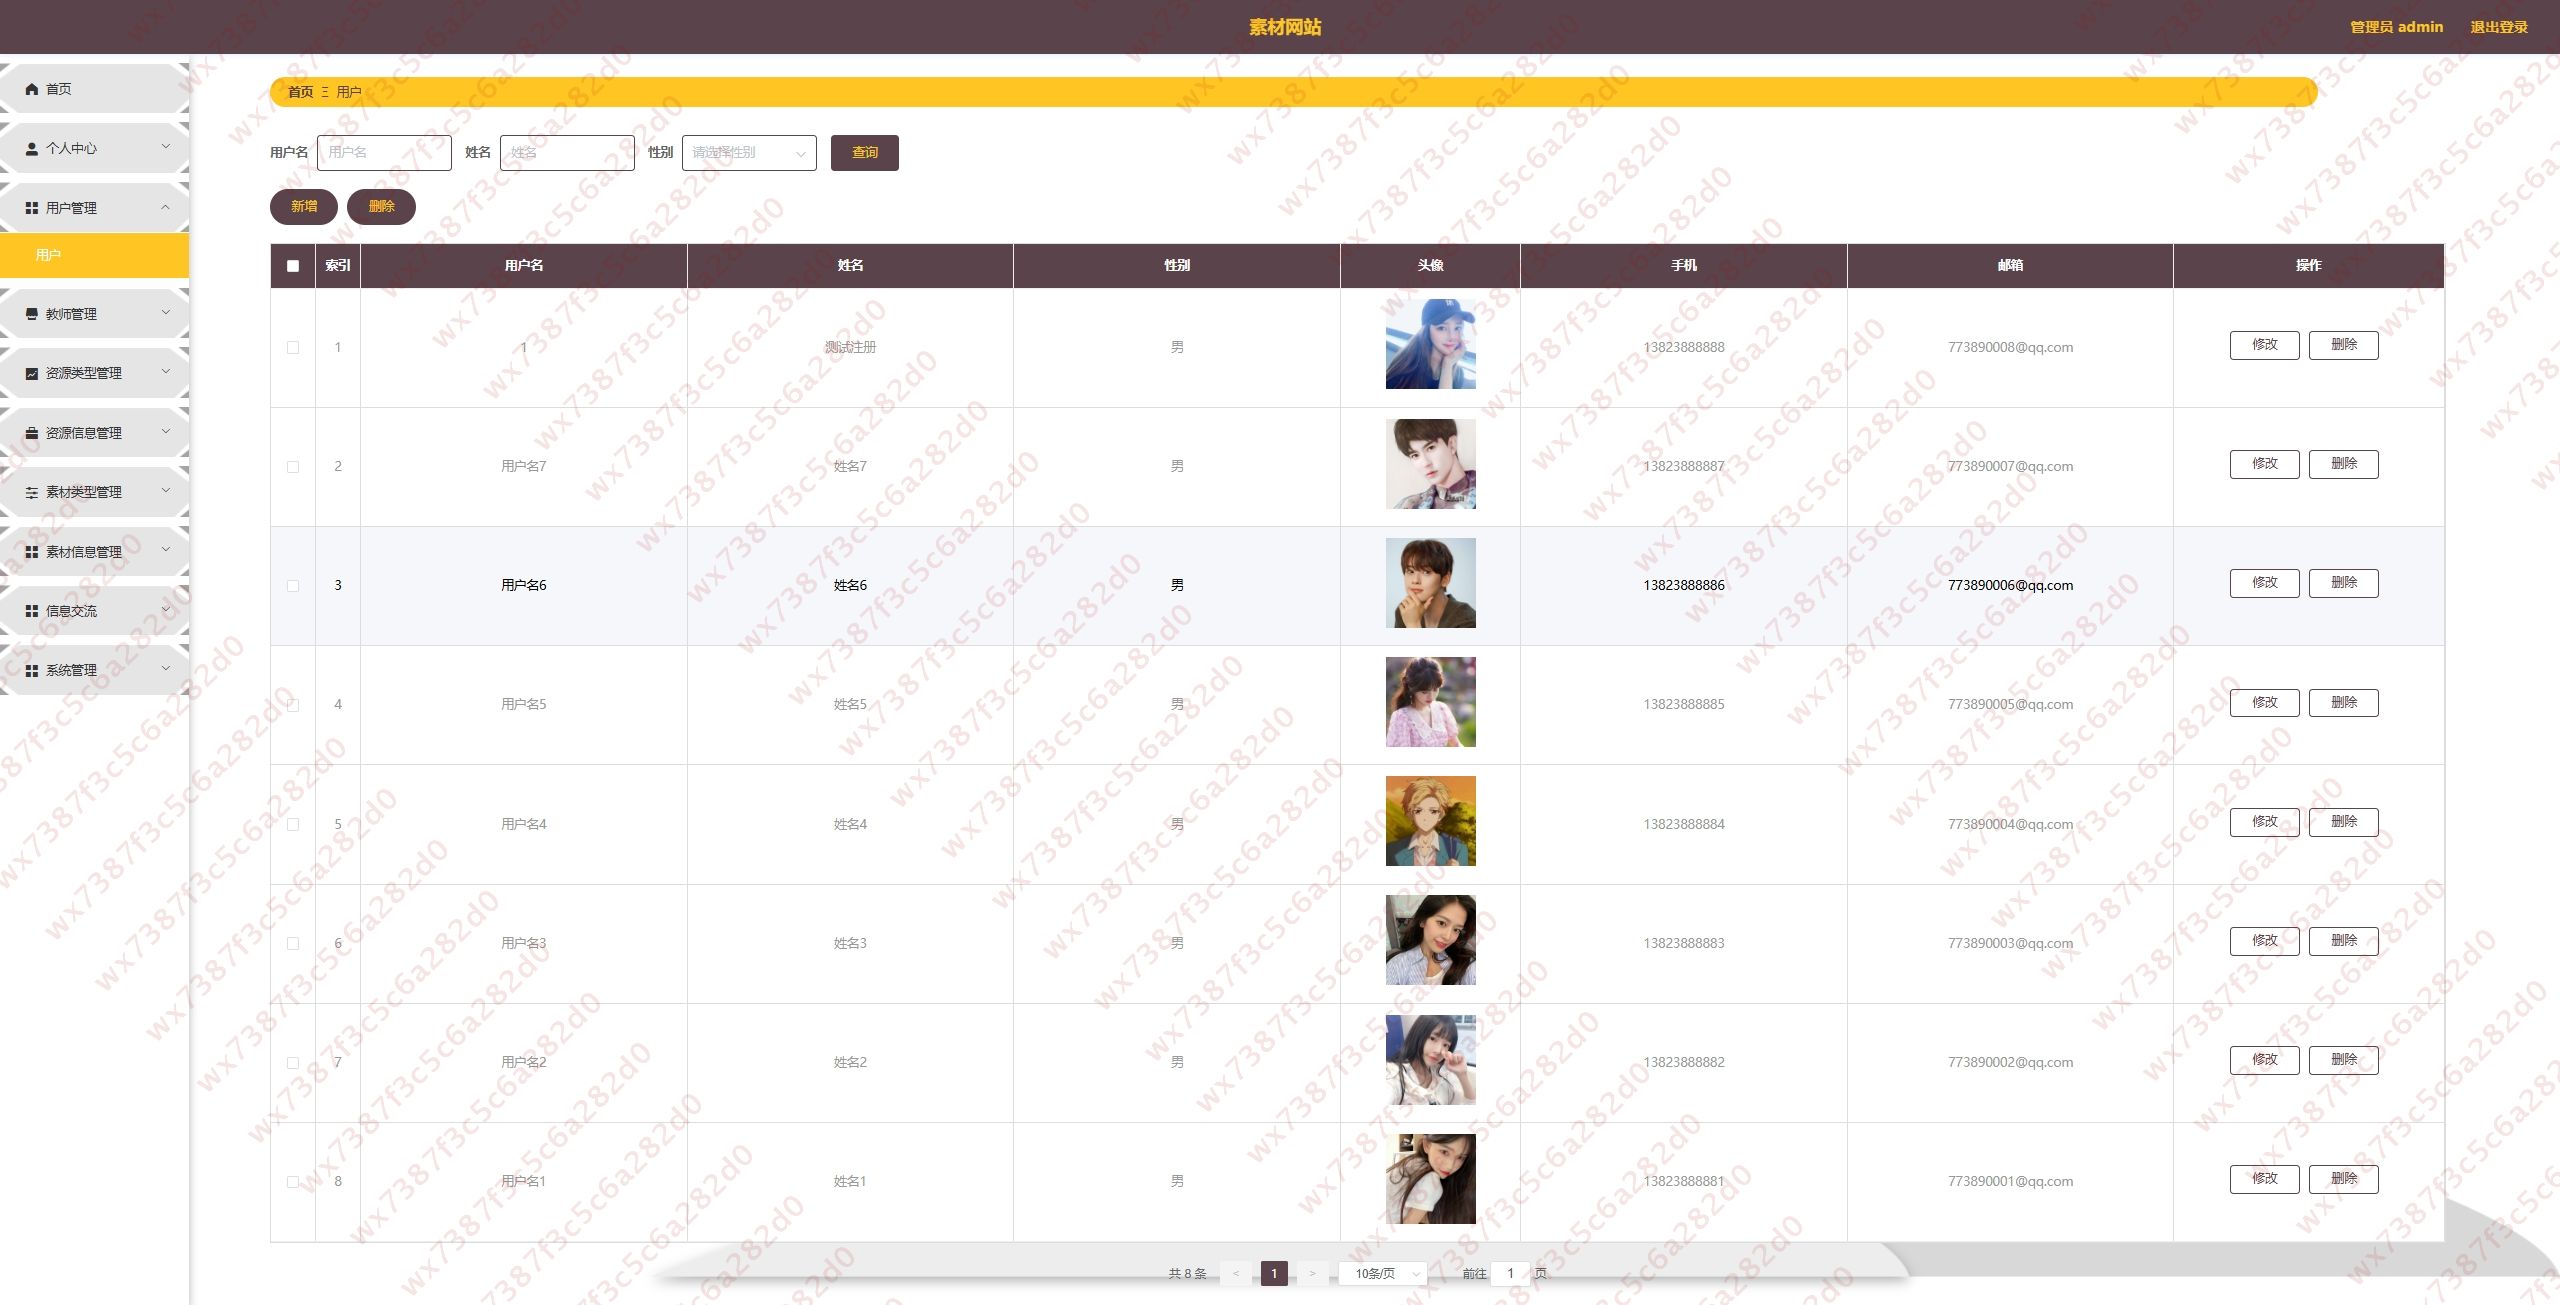Check the checkbox for row 用户名7

293,467
